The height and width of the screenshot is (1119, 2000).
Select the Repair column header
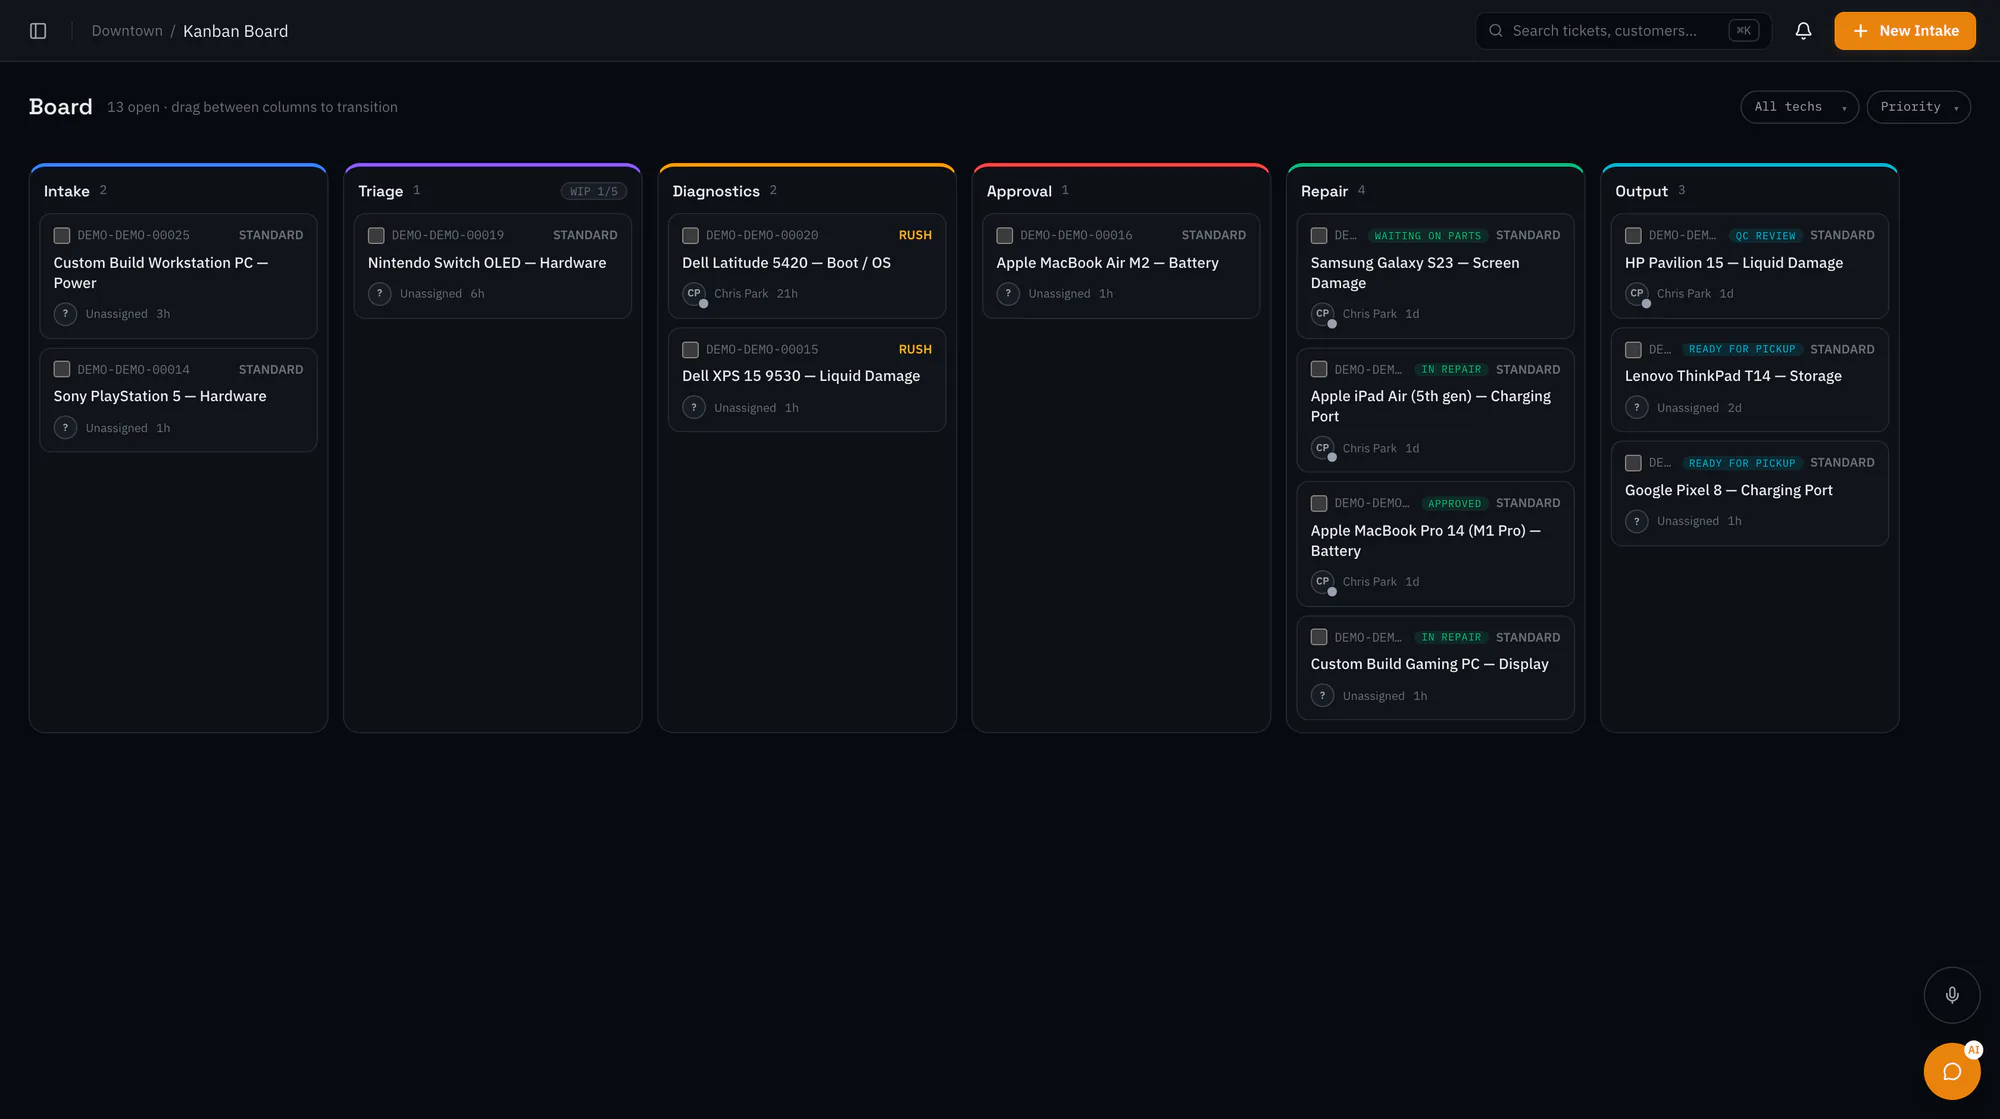point(1324,191)
